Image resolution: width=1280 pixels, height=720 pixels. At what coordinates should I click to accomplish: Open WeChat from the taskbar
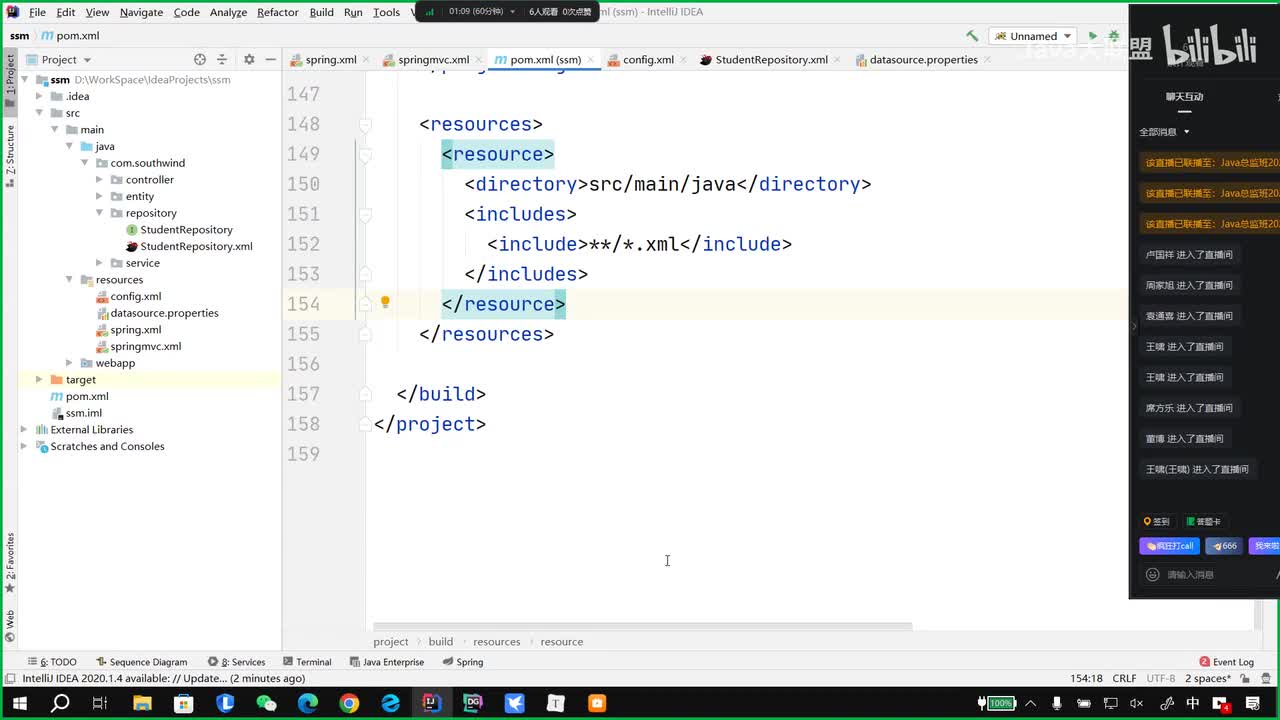pyautogui.click(x=266, y=703)
